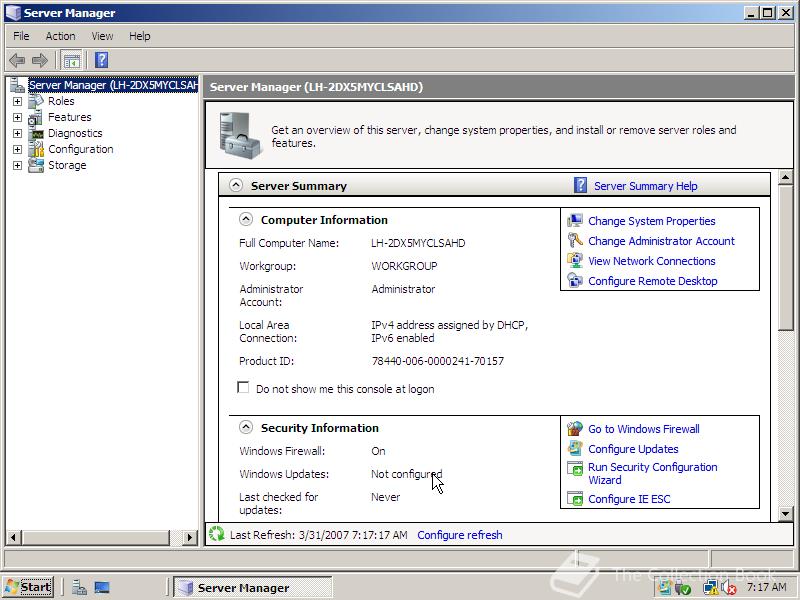This screenshot has width=800, height=600.
Task: Toggle the Show/Hide Console Tree icon
Action: [x=72, y=61]
